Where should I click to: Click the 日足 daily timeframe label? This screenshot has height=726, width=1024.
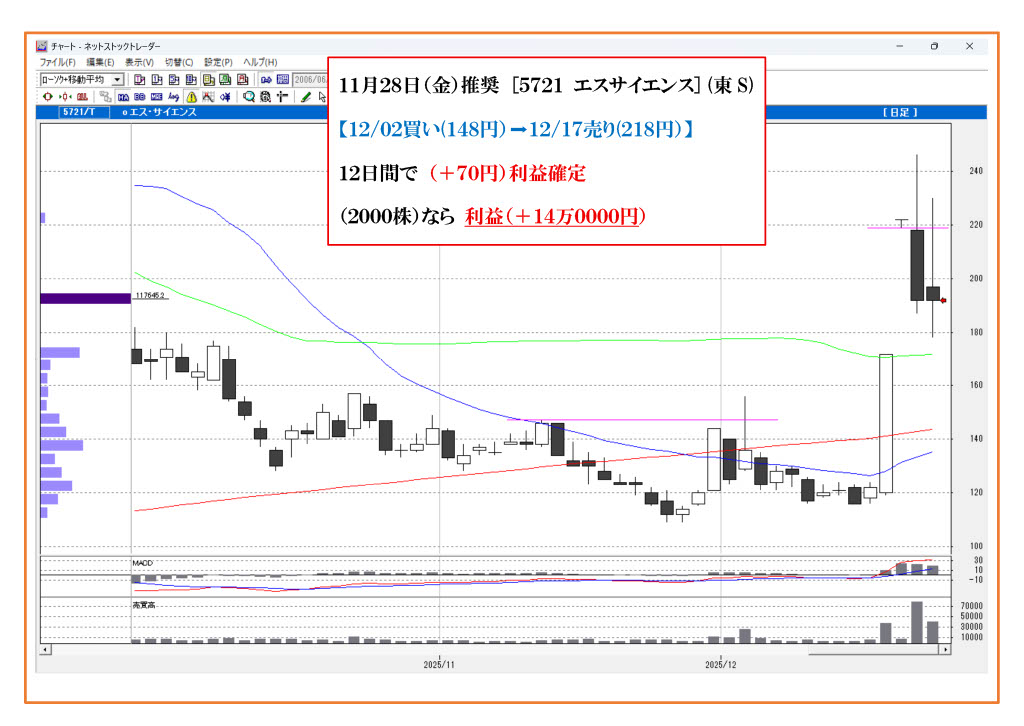click(x=899, y=113)
